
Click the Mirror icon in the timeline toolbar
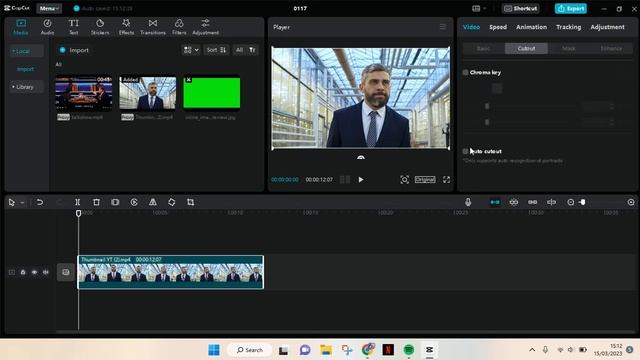pyautogui.click(x=153, y=202)
